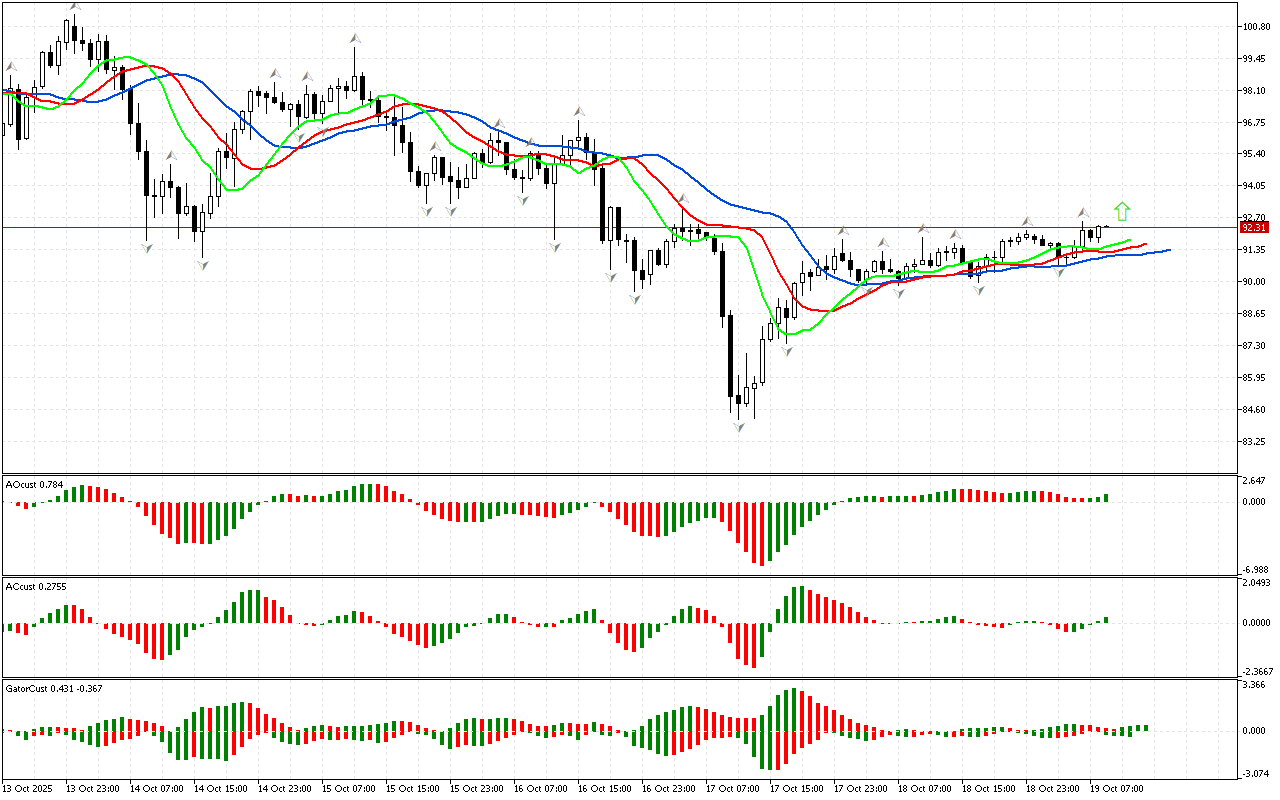Click the right end of blue Alligator line
1280x800 pixels.
pyautogui.click(x=1168, y=250)
